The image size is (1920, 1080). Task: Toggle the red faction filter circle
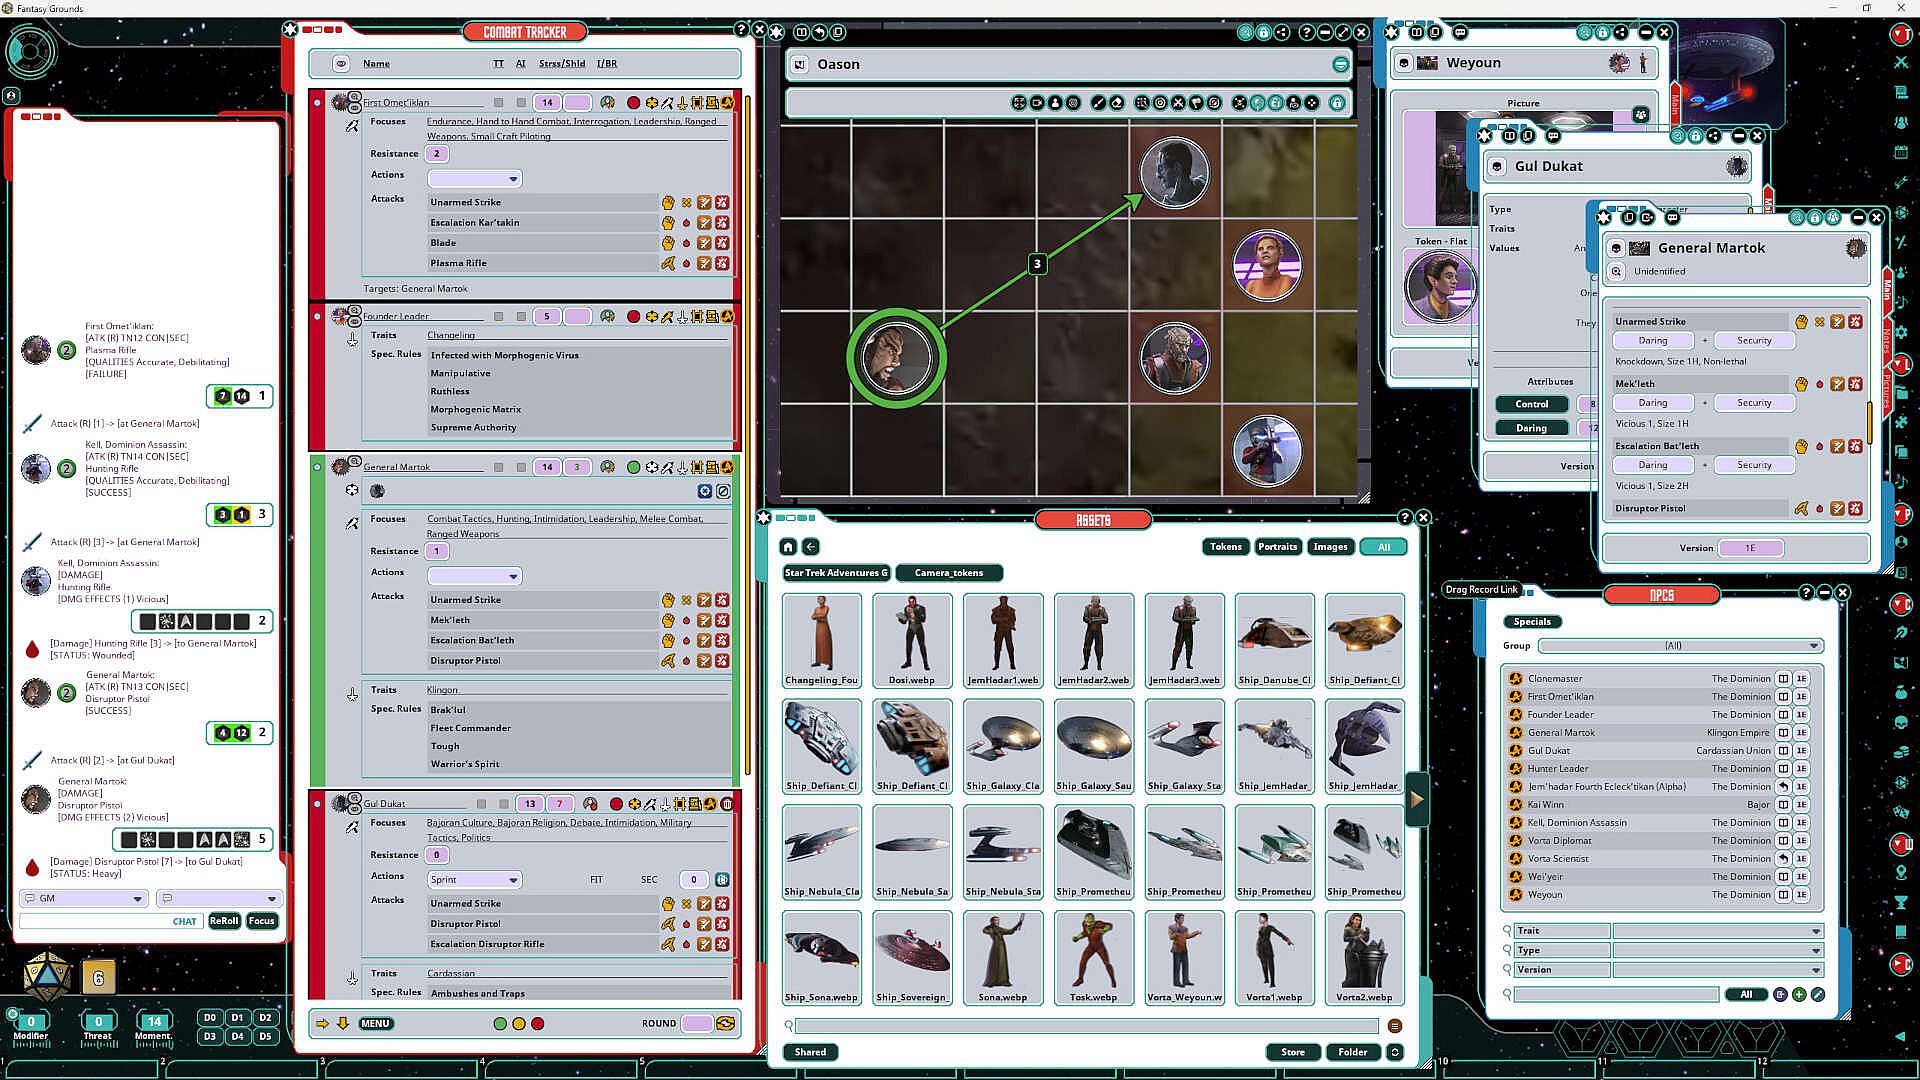point(538,1023)
